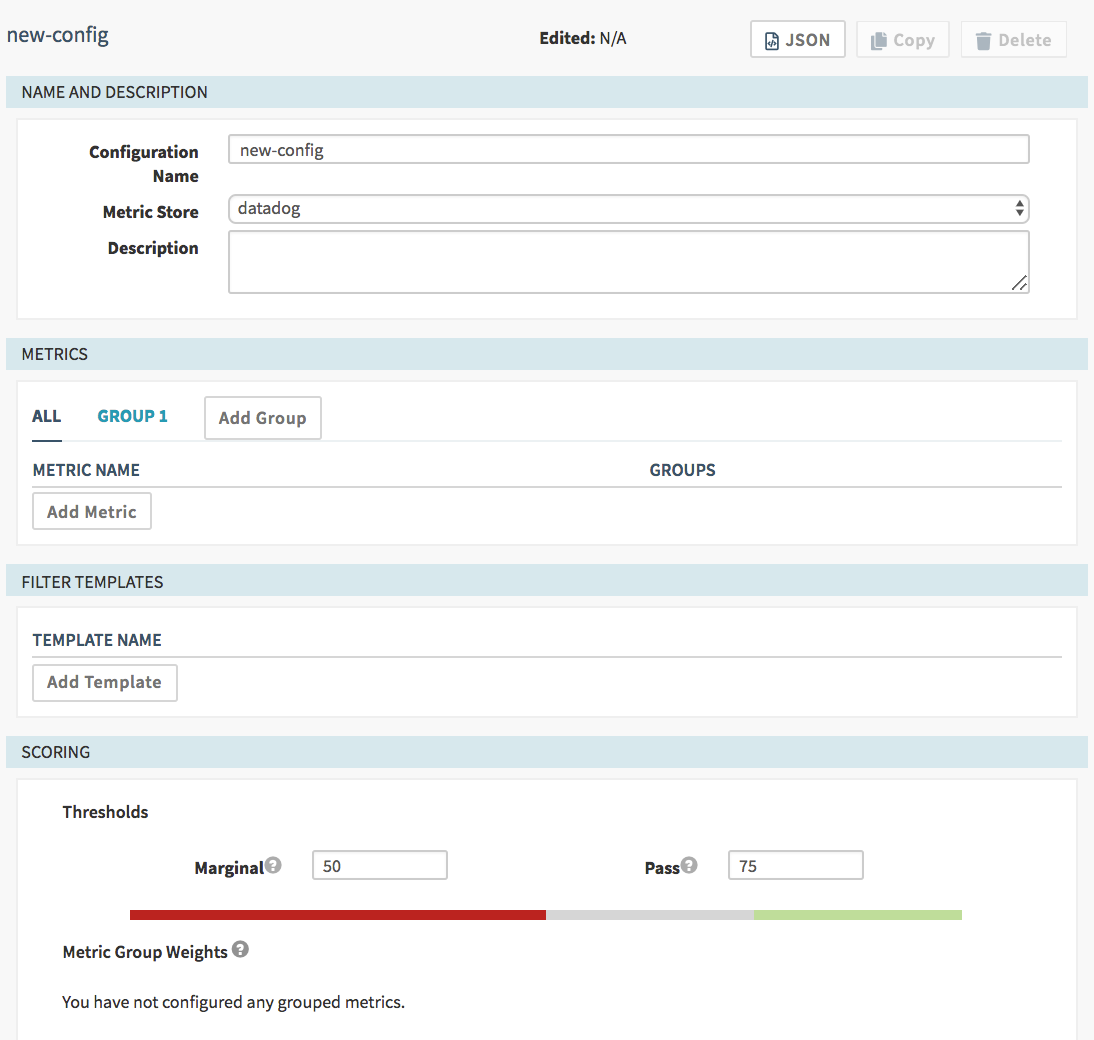
Task: Click the Add Template button
Action: point(104,682)
